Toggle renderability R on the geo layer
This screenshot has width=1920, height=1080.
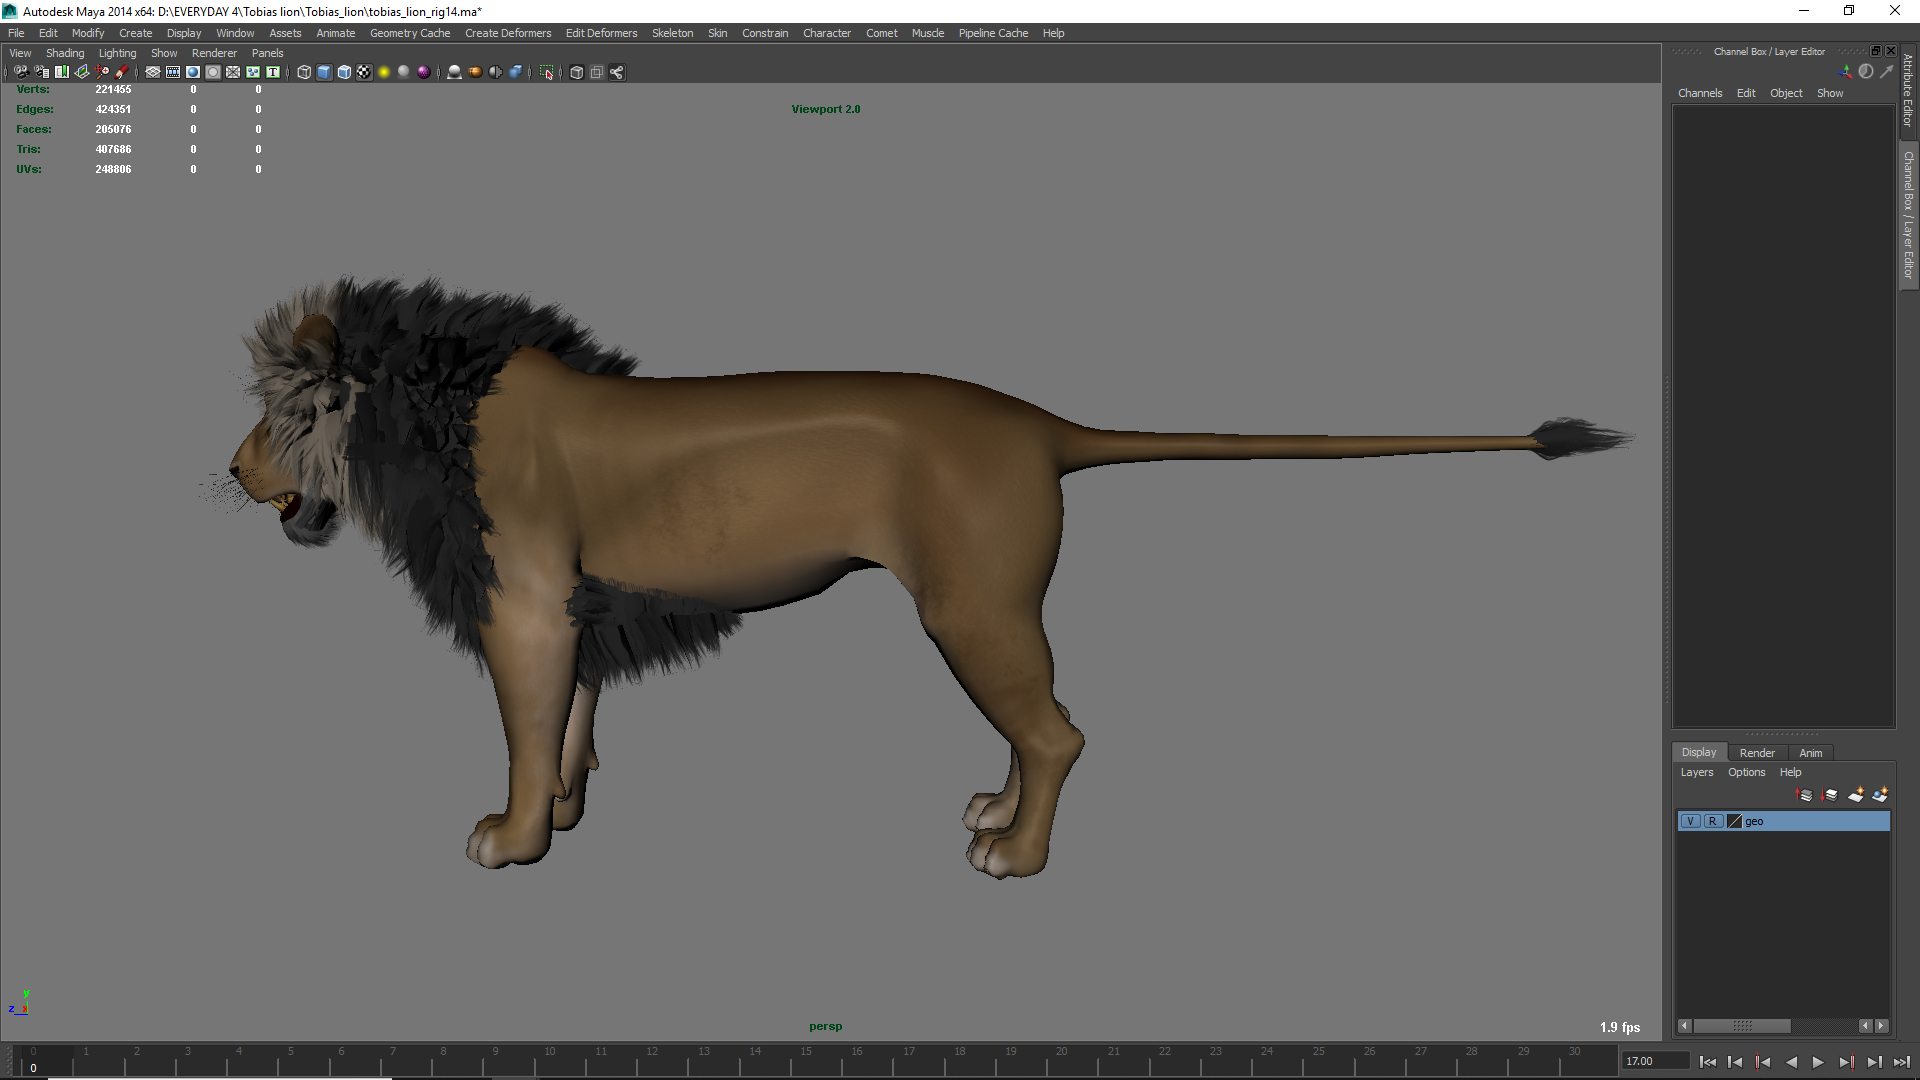1712,821
